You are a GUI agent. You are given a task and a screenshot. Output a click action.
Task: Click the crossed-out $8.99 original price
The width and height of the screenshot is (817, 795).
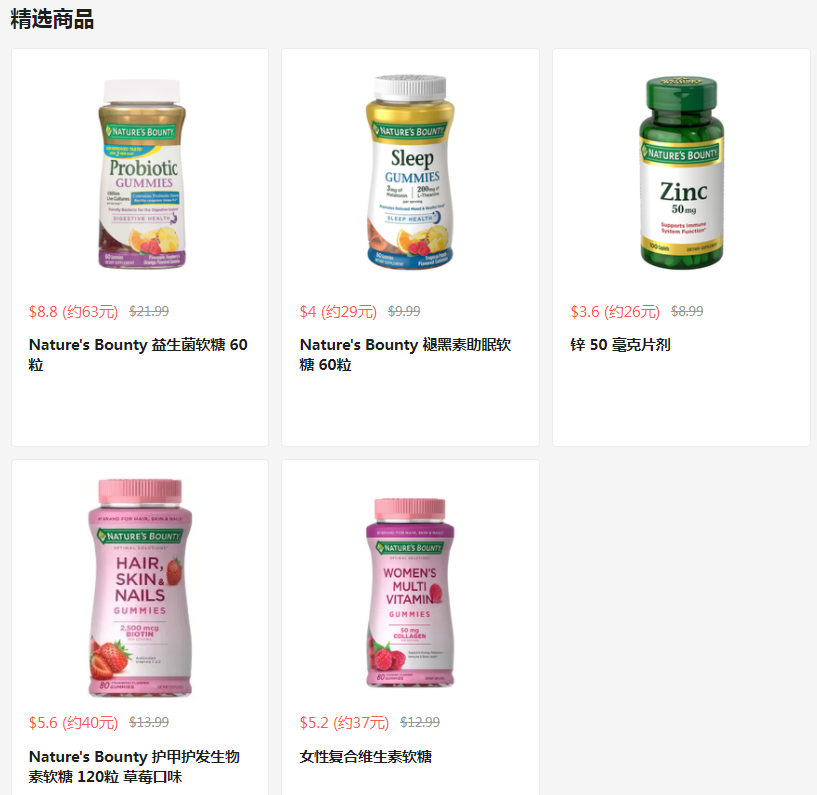pyautogui.click(x=687, y=311)
